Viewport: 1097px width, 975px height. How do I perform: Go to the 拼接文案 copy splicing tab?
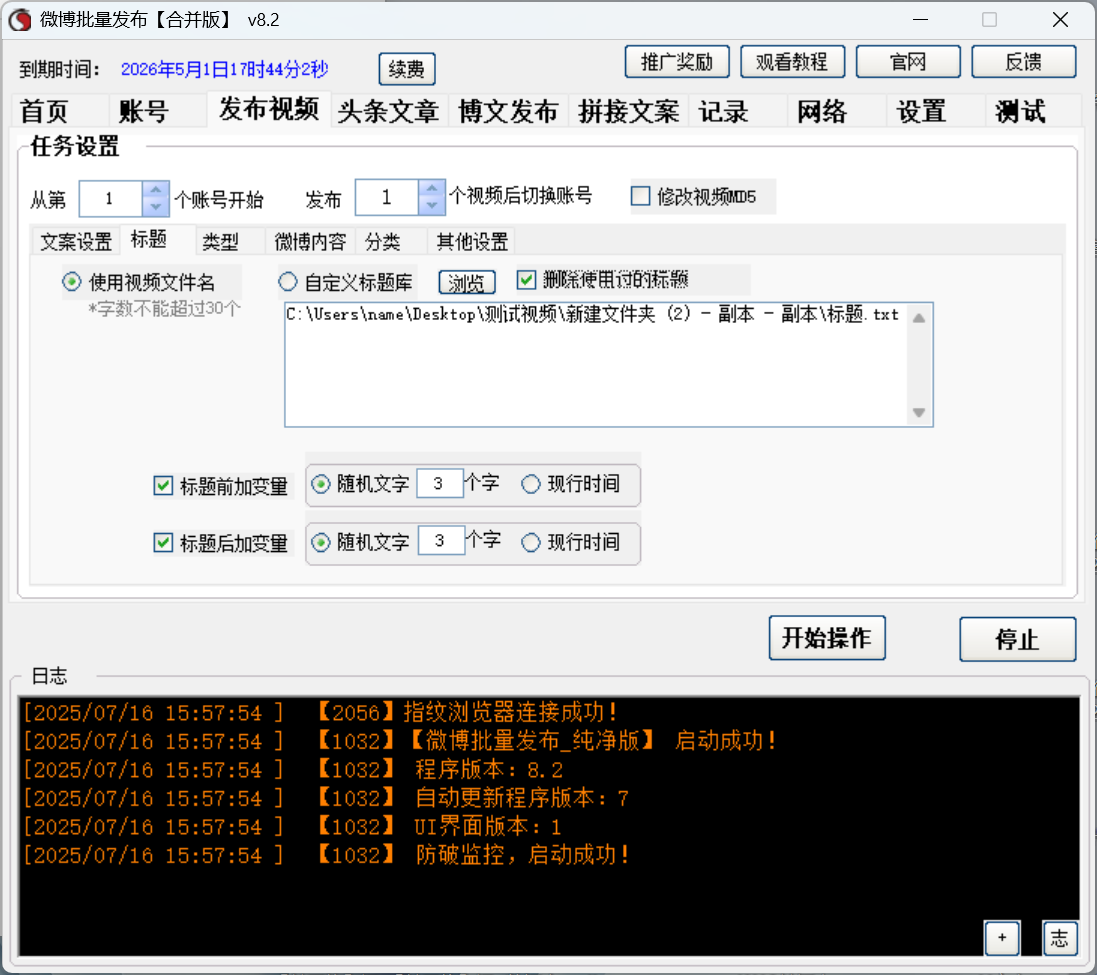point(628,111)
